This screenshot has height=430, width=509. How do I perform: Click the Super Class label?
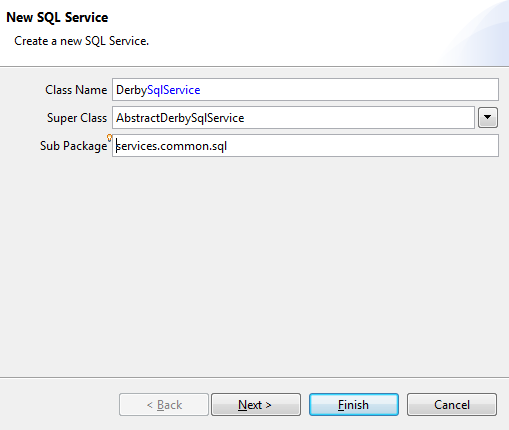pos(77,118)
